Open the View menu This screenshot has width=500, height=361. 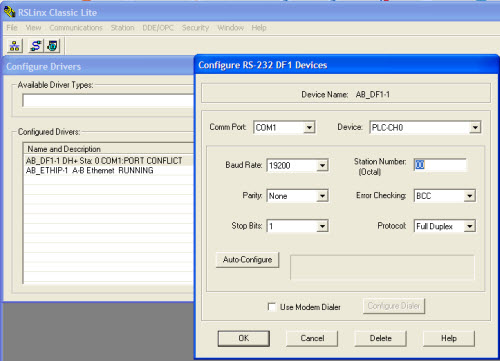33,28
